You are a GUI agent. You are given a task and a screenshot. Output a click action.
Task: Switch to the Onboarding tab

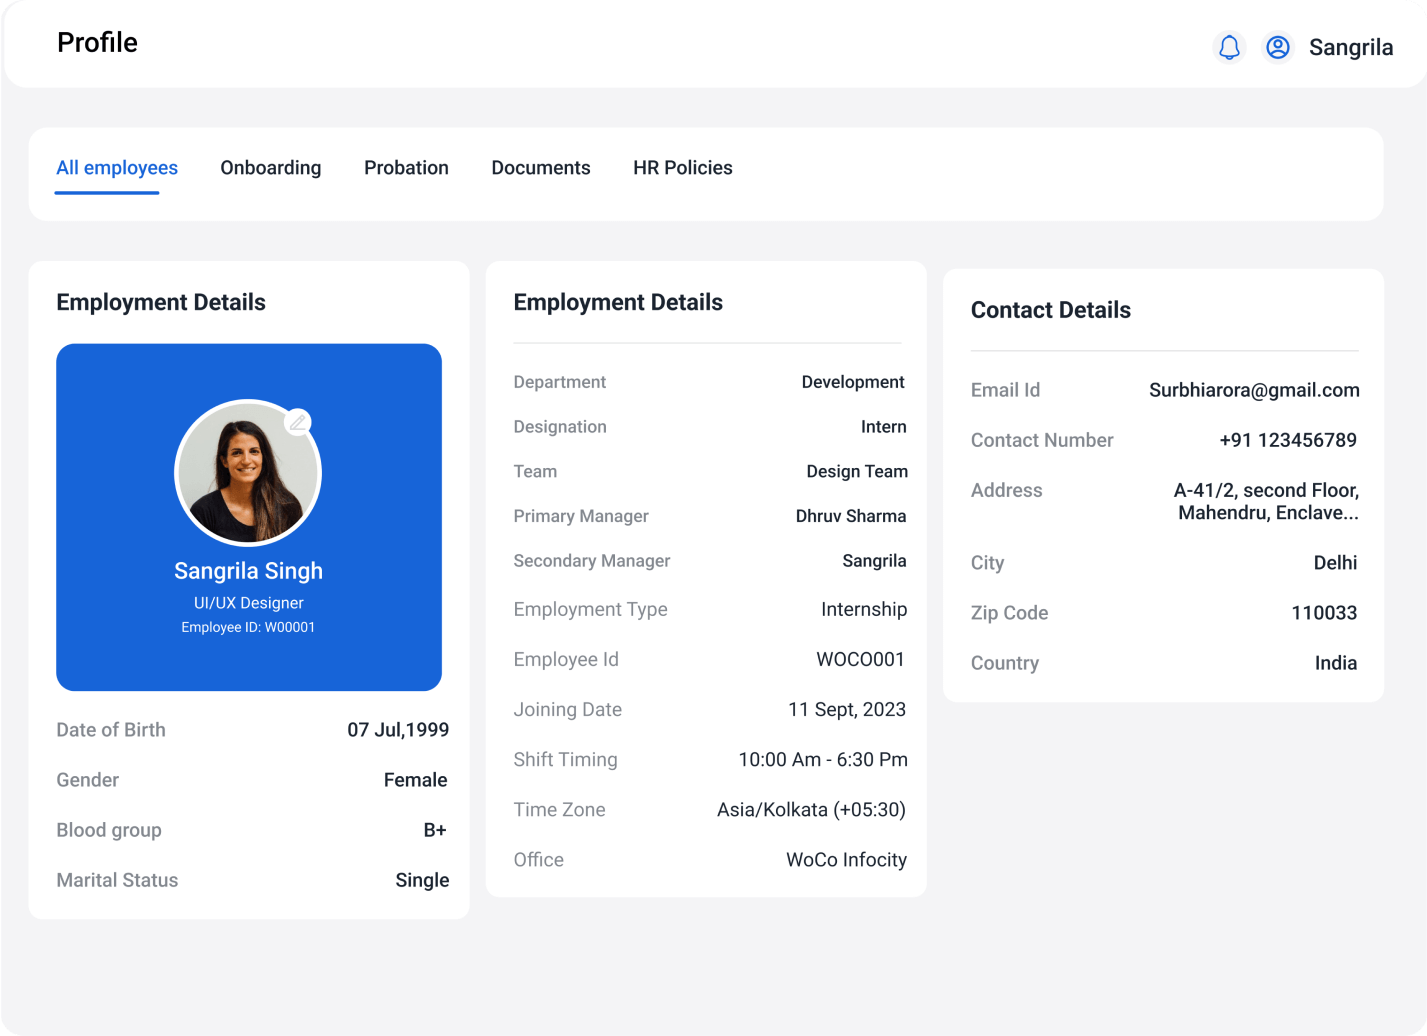click(x=270, y=168)
